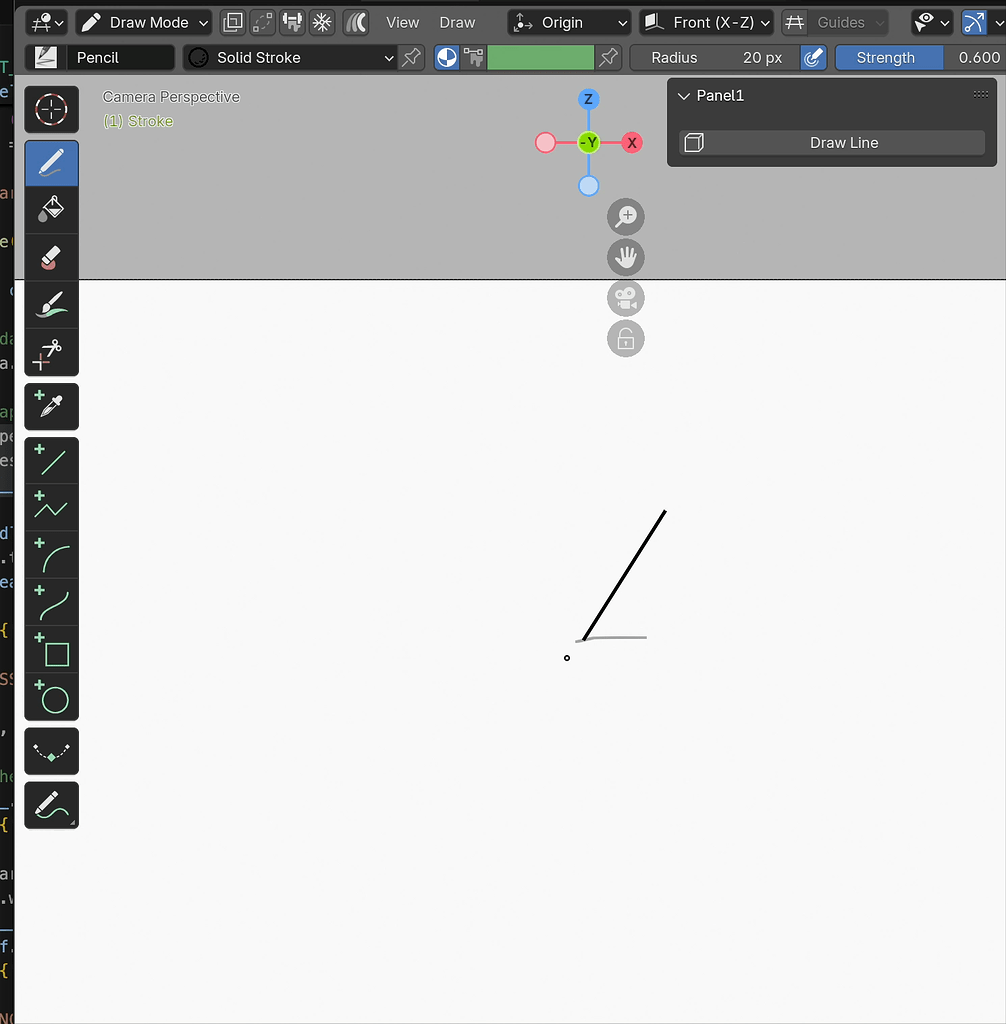Select the Curve primitive tool
The image size is (1006, 1024).
coord(52,602)
